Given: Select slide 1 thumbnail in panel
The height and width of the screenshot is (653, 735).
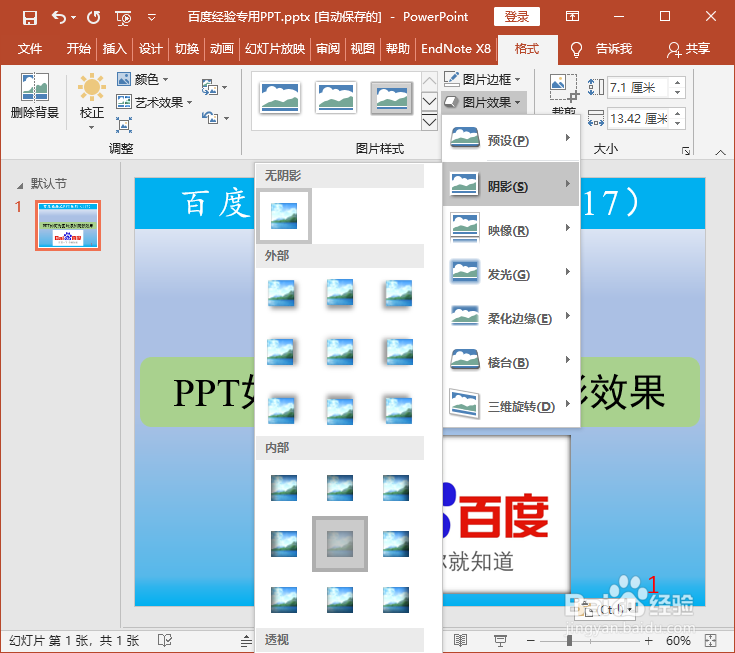Looking at the screenshot, I should pyautogui.click(x=68, y=225).
